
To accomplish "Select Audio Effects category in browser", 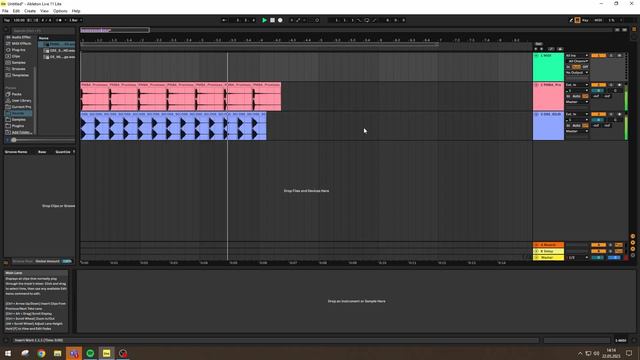I will [x=19, y=37].
